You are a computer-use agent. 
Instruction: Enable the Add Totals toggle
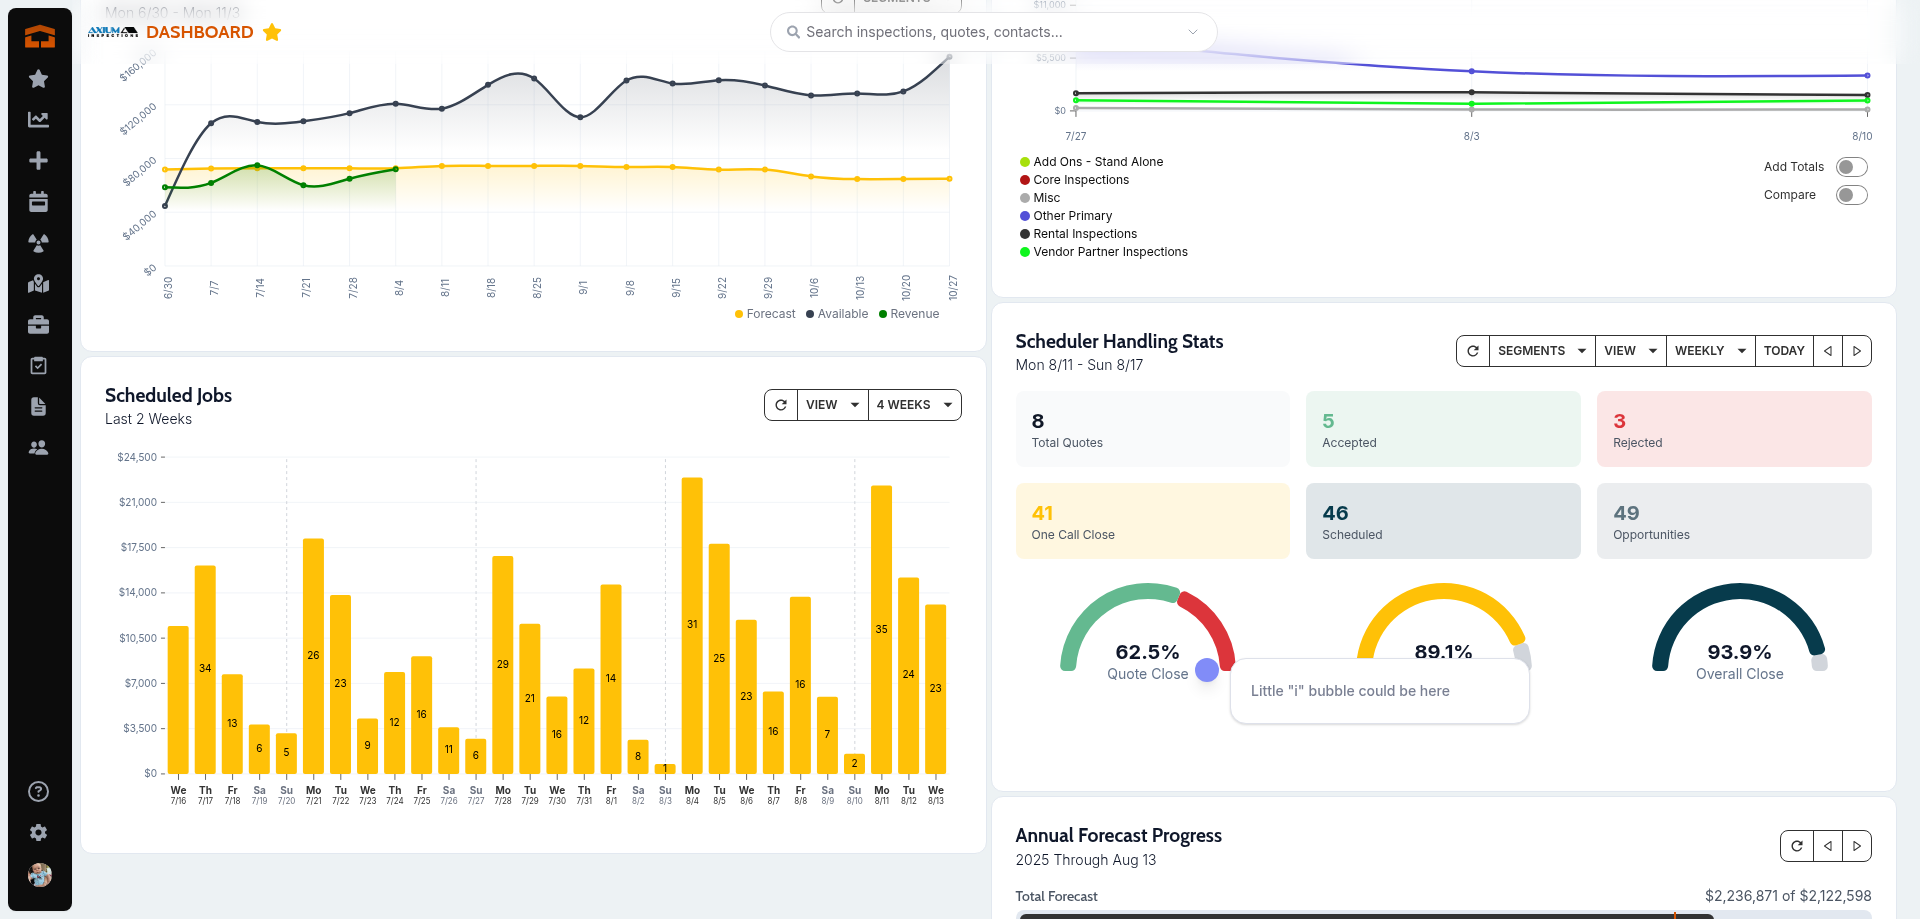[1851, 167]
